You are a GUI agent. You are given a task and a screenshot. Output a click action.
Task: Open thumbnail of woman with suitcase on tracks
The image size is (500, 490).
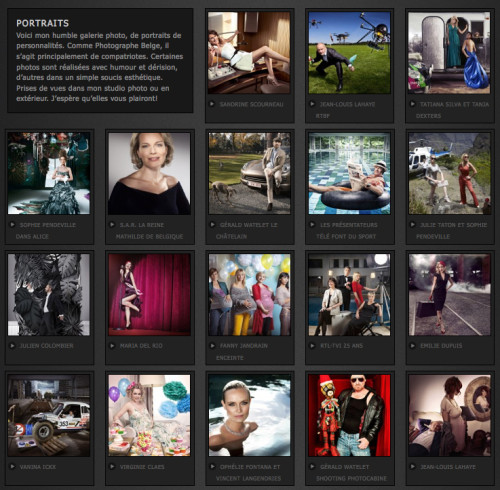[450, 295]
